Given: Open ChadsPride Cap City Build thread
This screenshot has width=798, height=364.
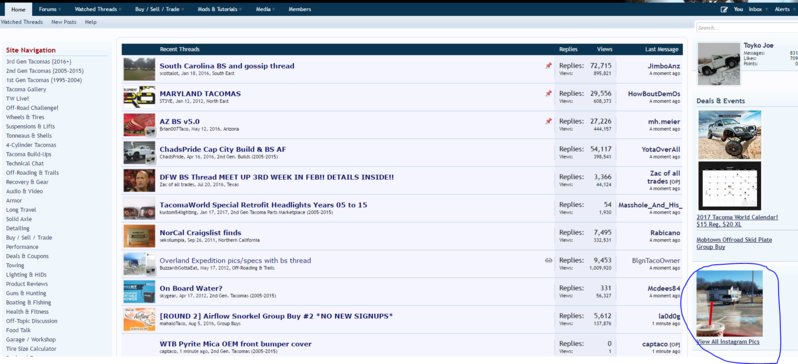Looking at the screenshot, I should tap(223, 149).
